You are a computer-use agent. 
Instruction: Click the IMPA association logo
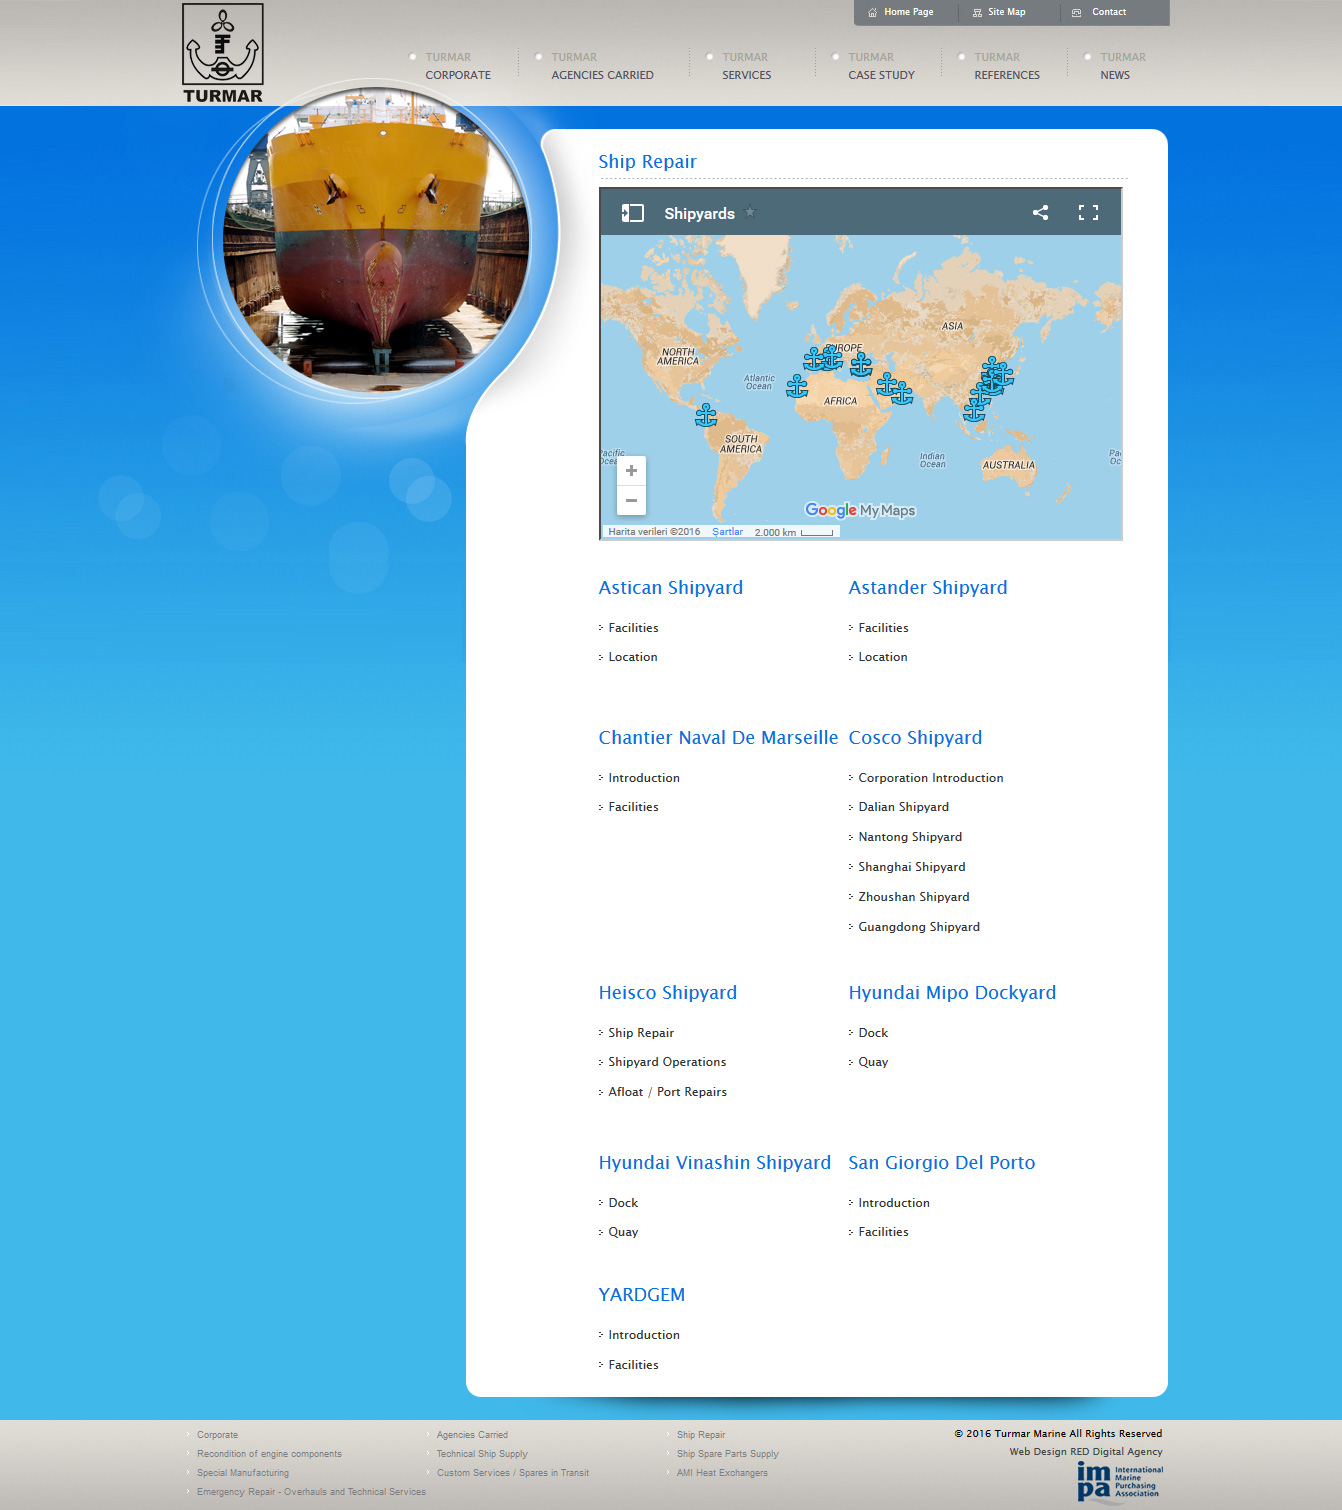click(1120, 1481)
